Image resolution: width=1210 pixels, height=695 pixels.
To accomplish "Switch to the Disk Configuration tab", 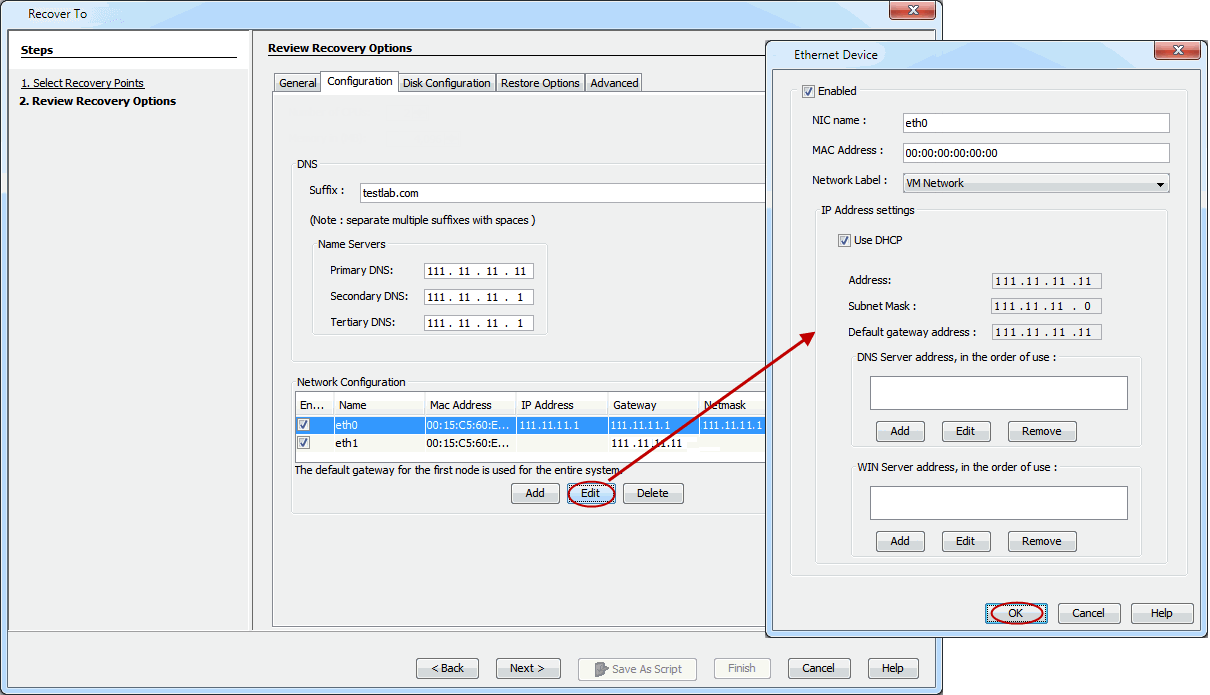I will pyautogui.click(x=446, y=83).
